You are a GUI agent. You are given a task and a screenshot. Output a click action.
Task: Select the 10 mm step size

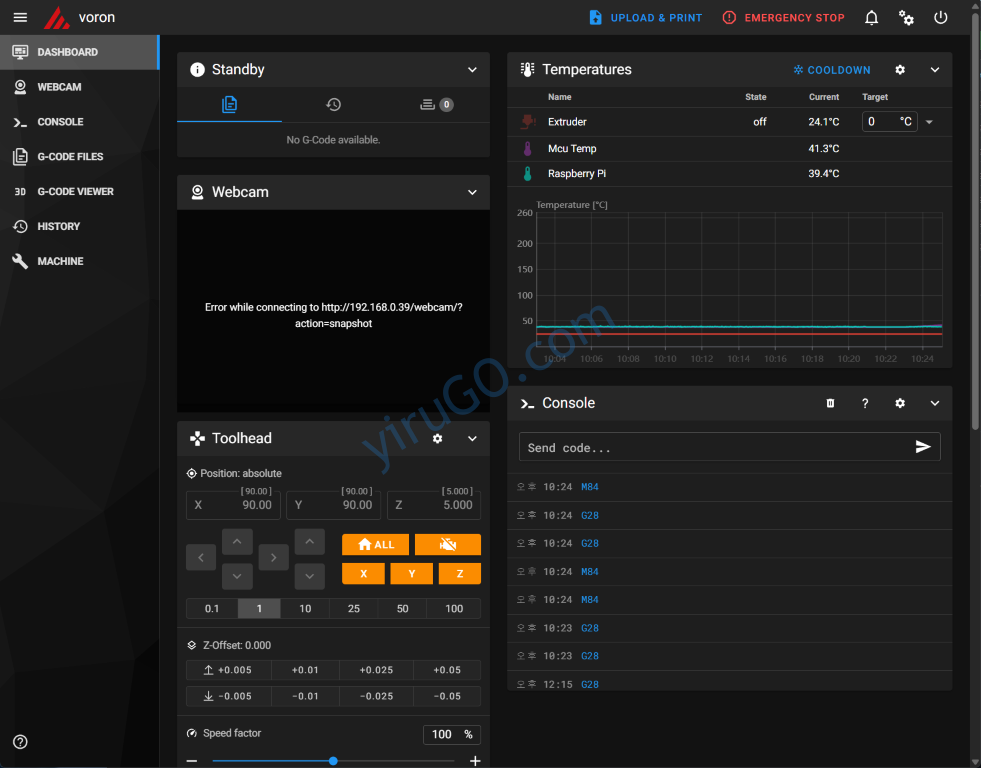coord(305,608)
